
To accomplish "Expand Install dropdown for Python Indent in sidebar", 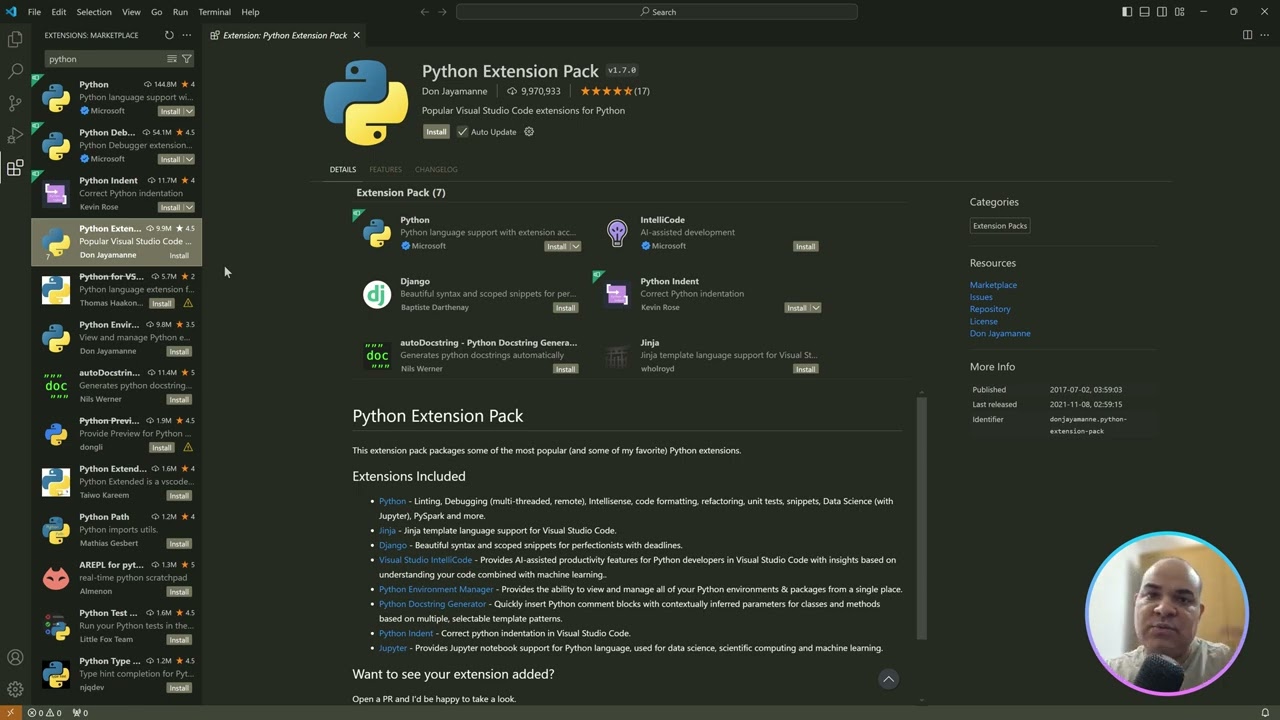I will tap(189, 207).
